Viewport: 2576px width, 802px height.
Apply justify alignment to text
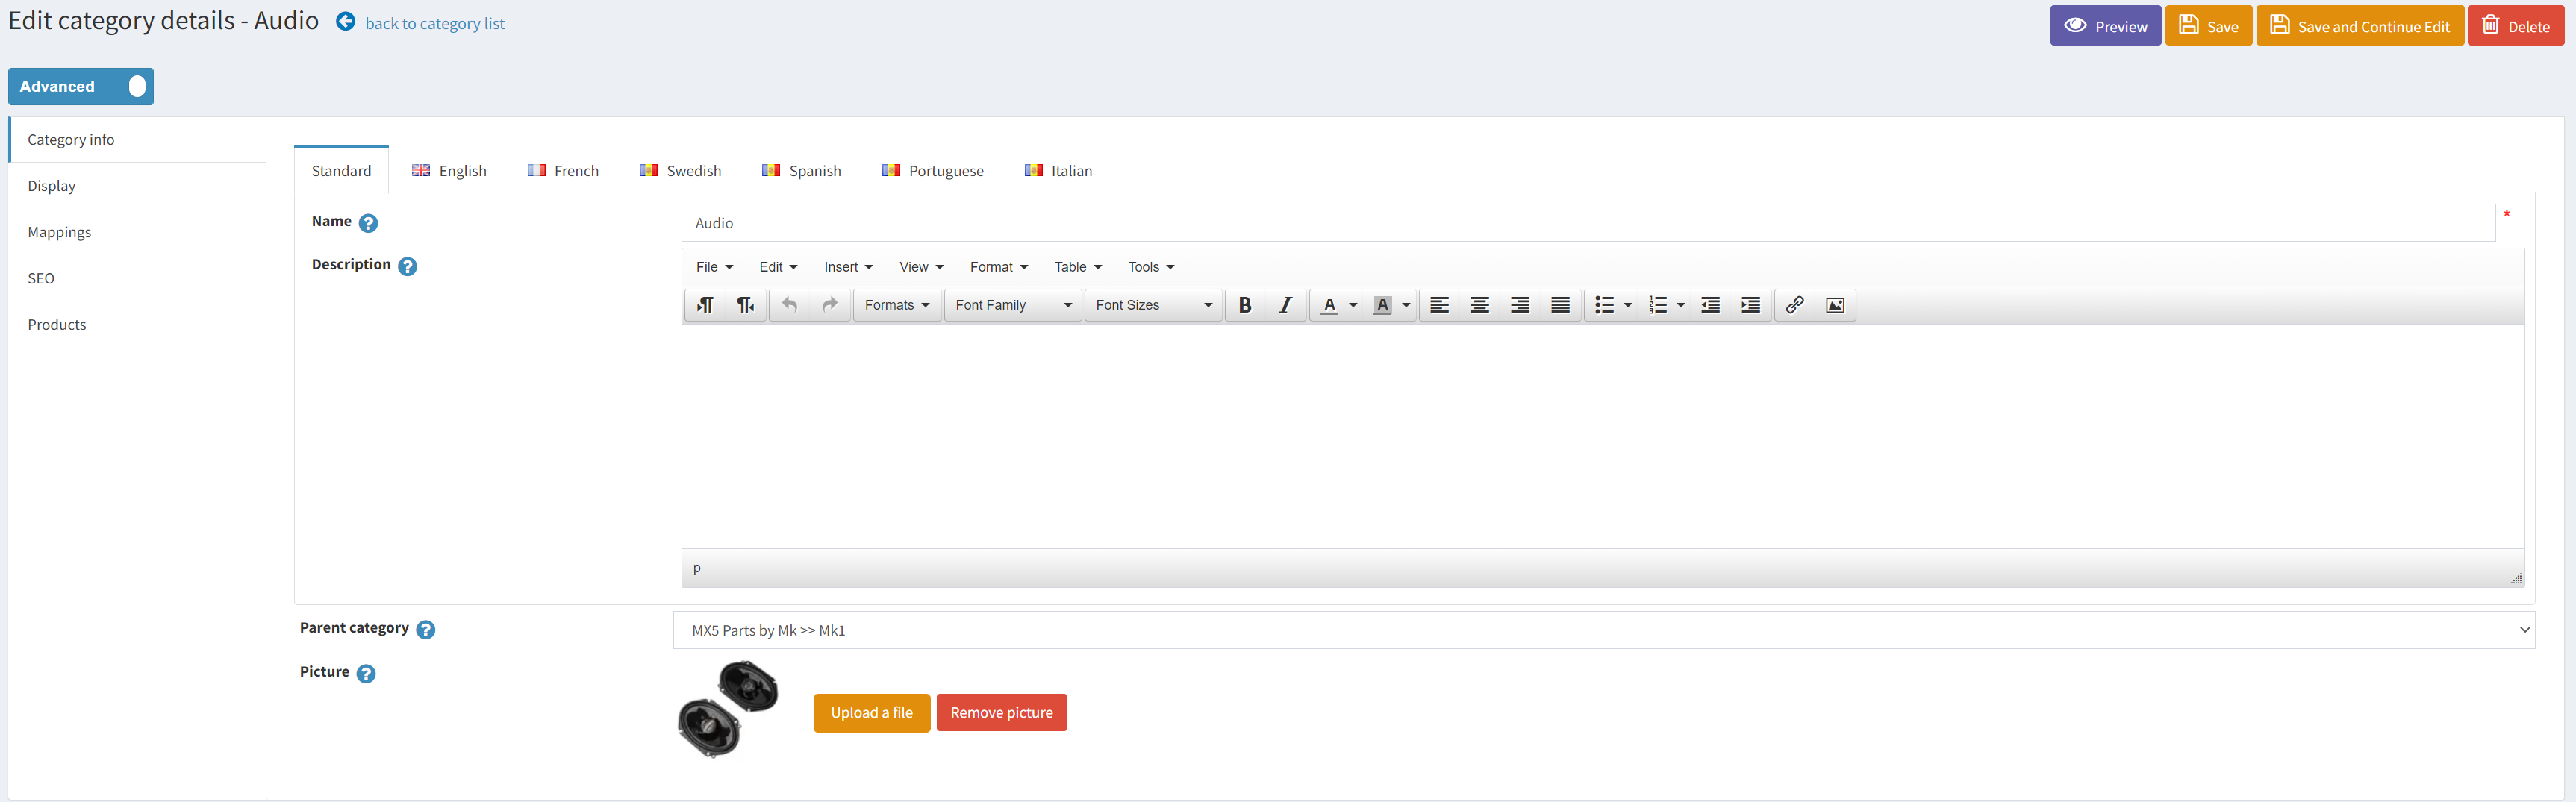point(1559,305)
